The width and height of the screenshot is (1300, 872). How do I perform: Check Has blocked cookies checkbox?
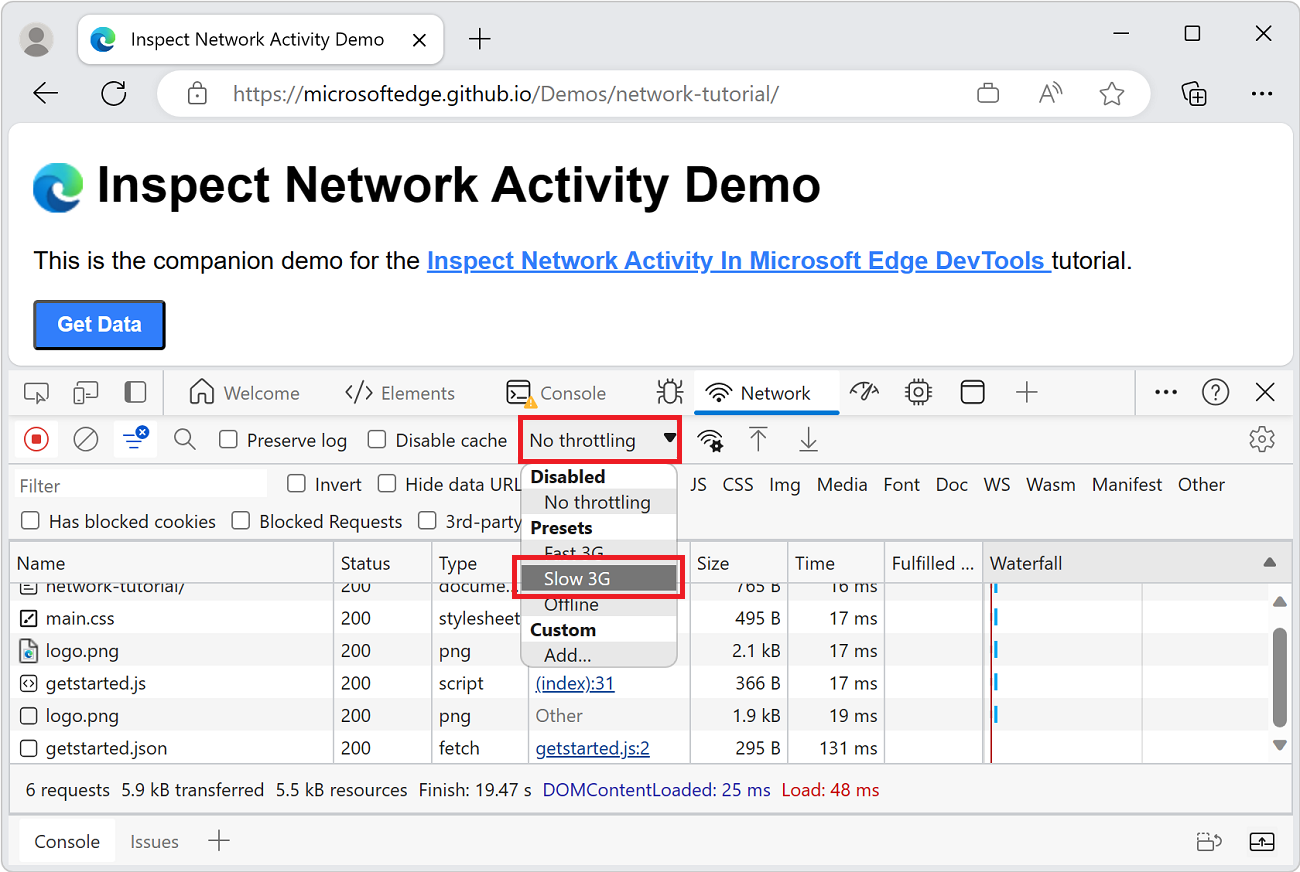click(x=31, y=521)
